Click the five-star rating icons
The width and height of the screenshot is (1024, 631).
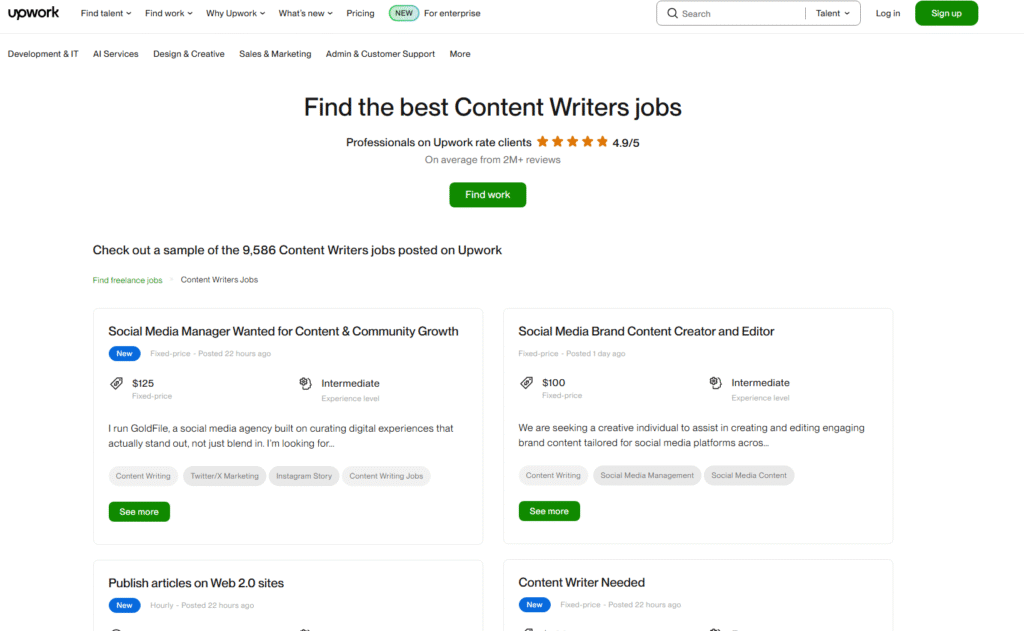[572, 142]
